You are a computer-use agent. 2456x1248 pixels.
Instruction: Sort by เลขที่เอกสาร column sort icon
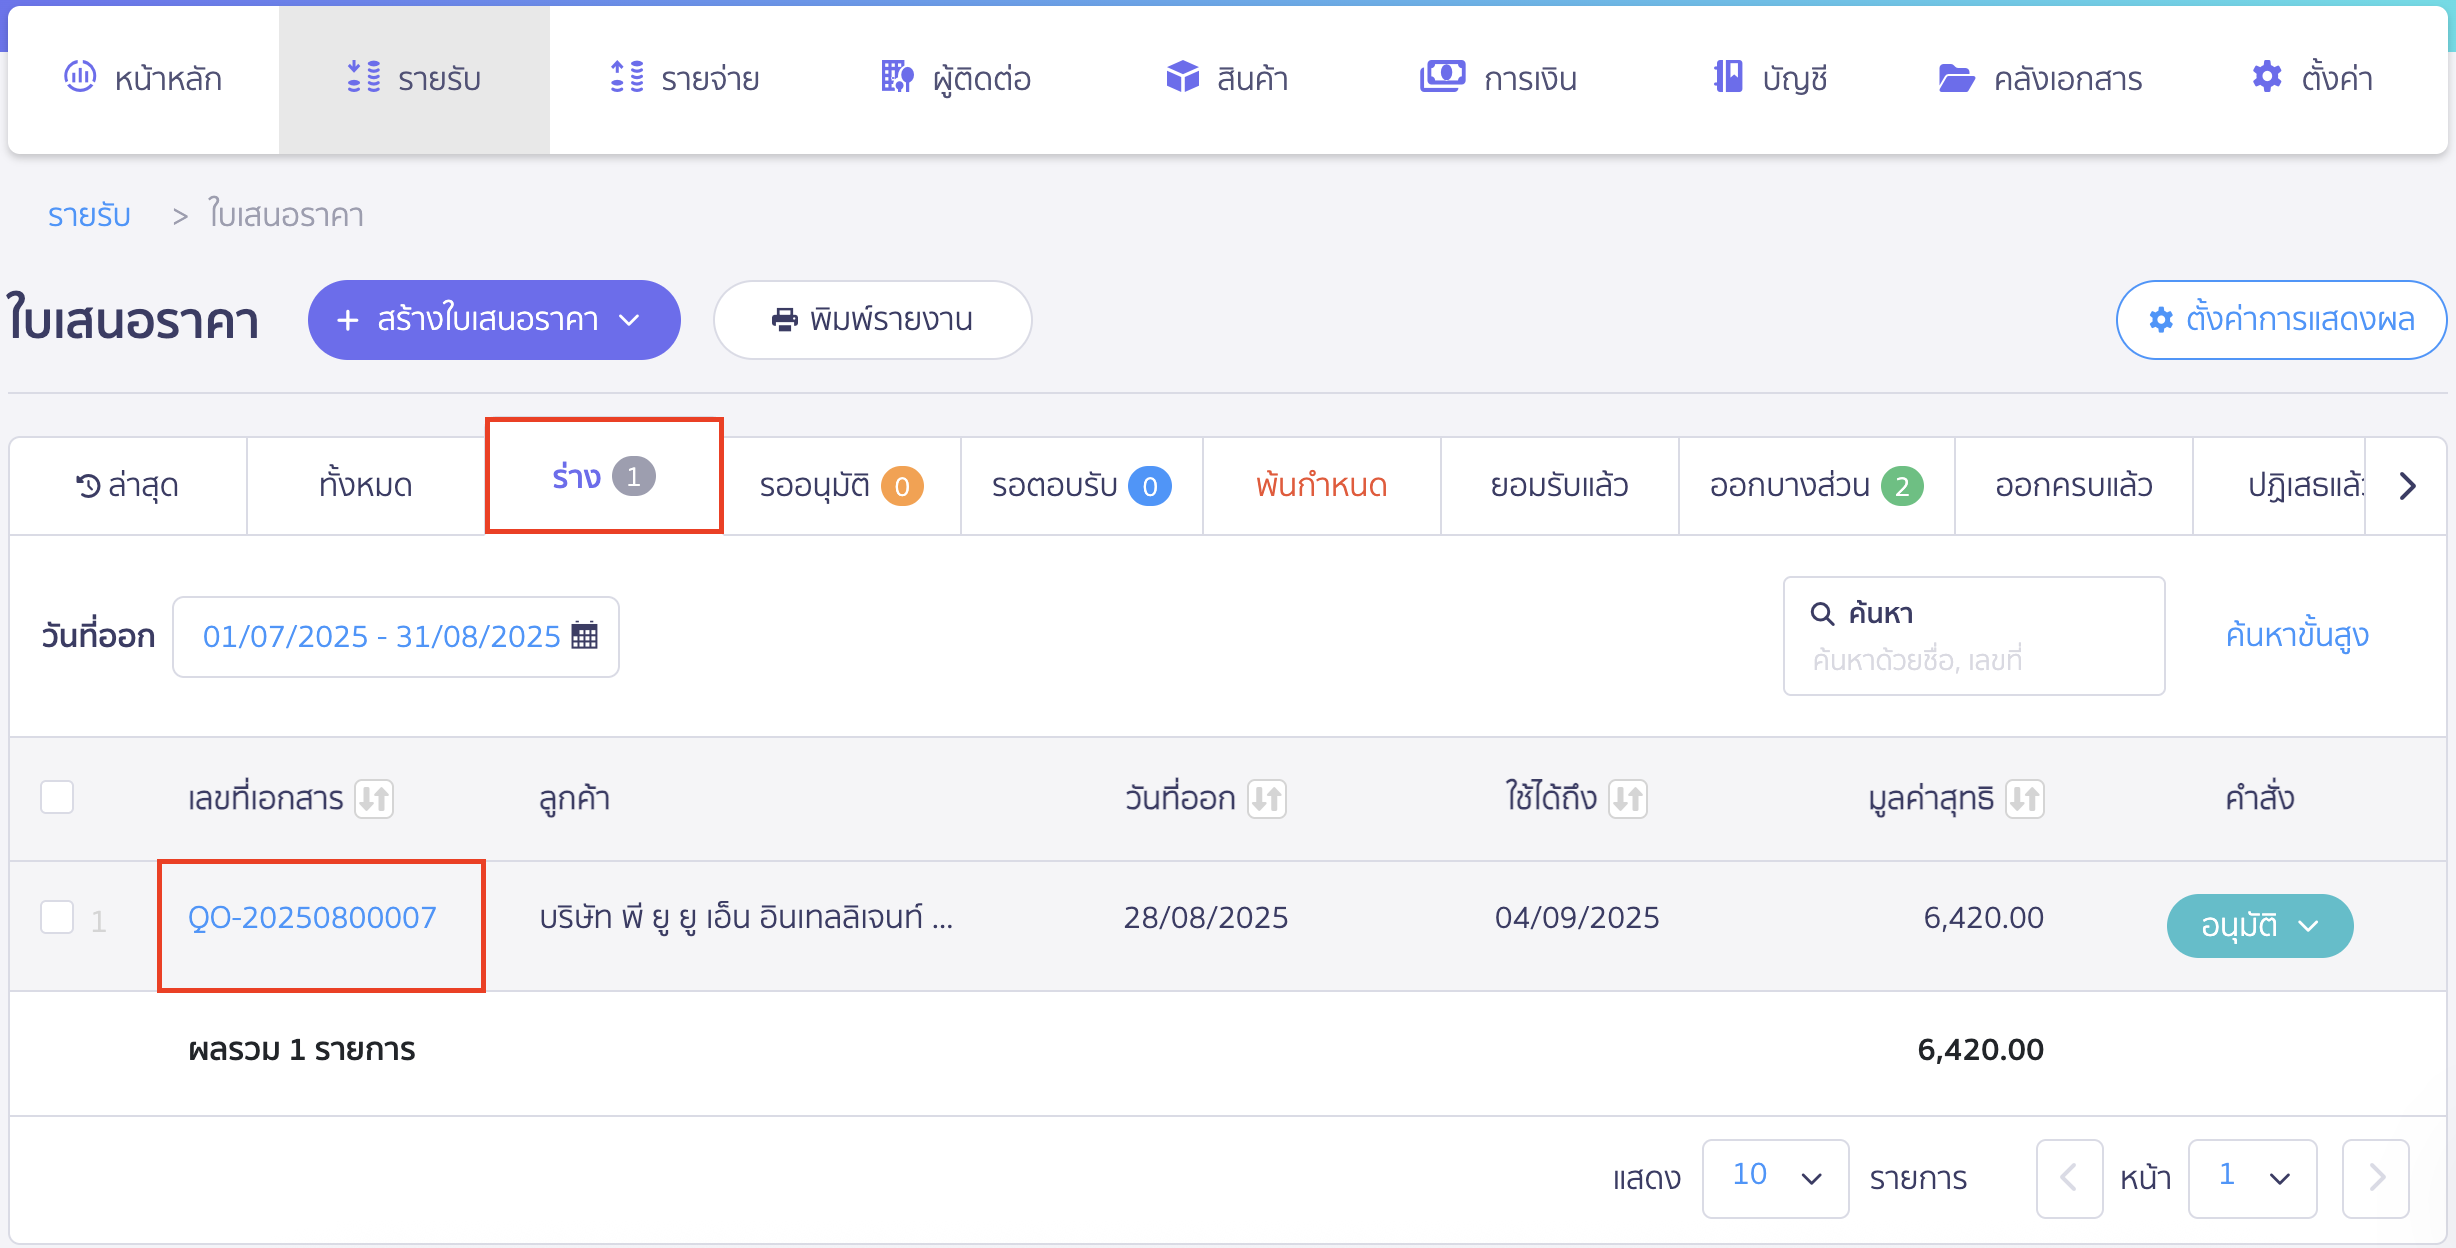(x=375, y=799)
